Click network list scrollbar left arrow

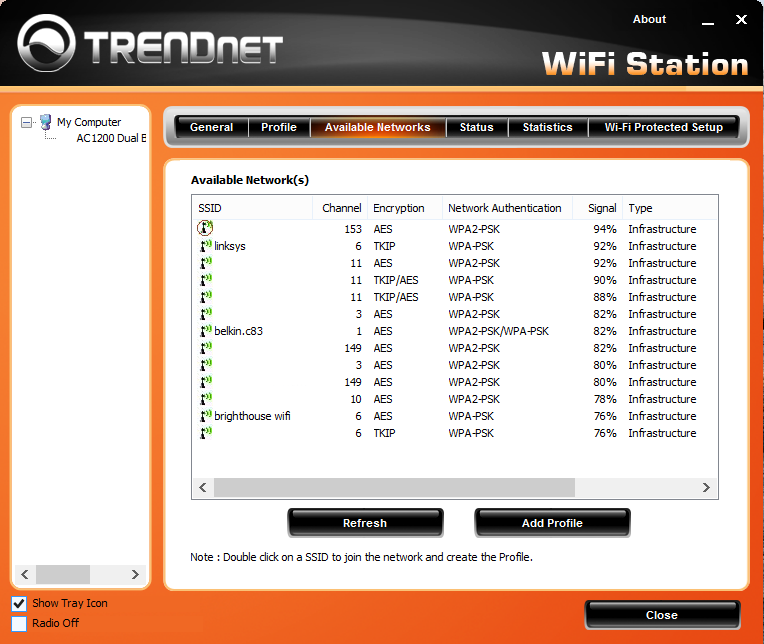coord(203,488)
